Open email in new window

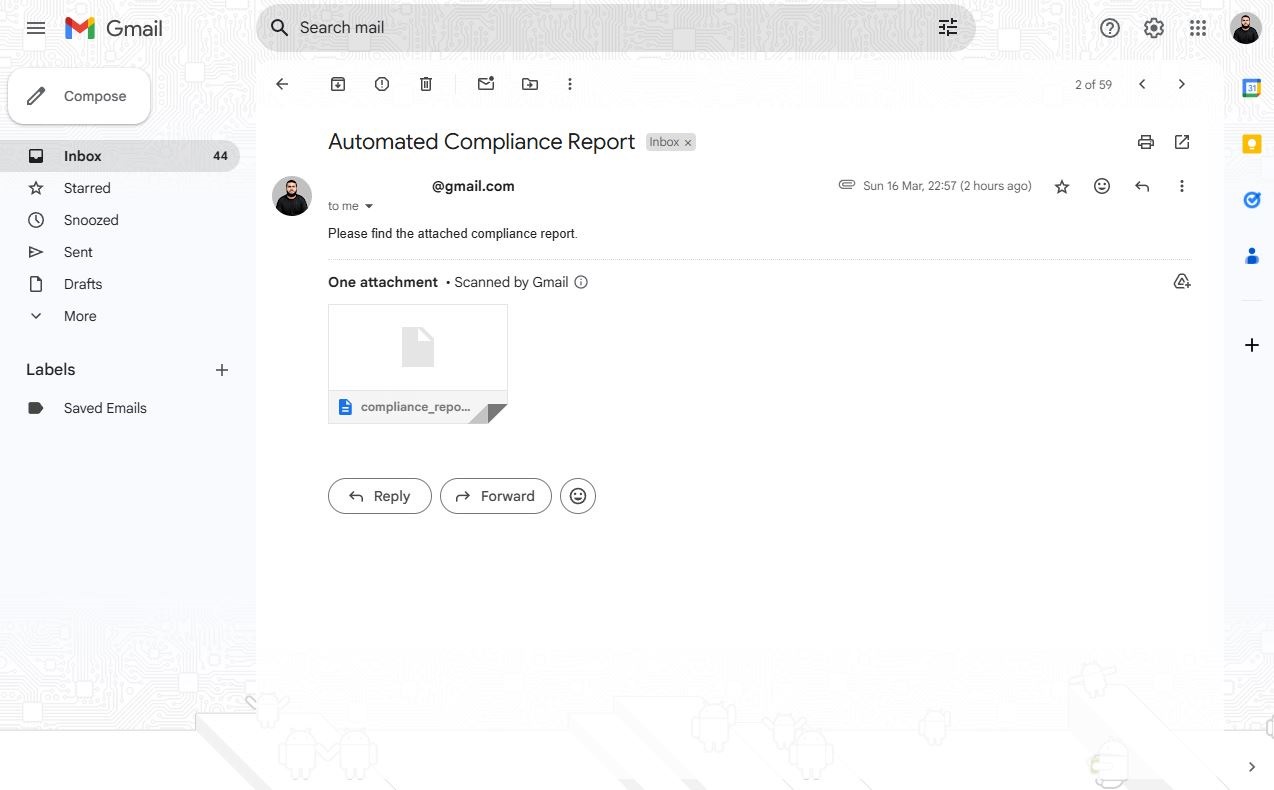1182,142
